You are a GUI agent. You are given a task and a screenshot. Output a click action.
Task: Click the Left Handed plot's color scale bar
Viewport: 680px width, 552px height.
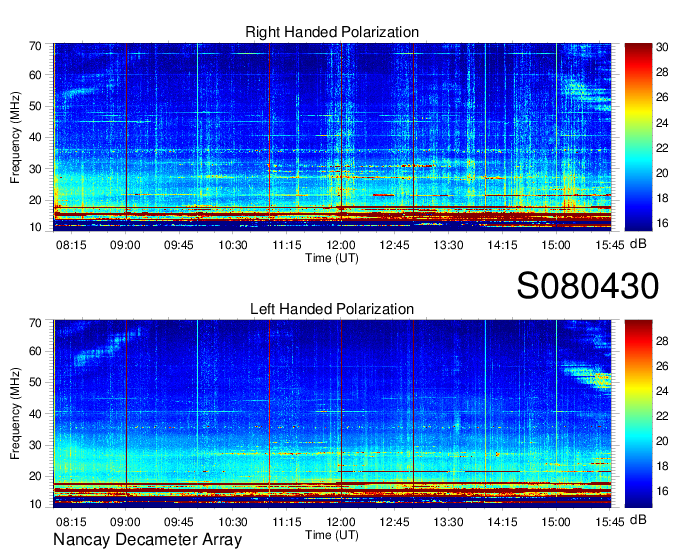click(638, 414)
